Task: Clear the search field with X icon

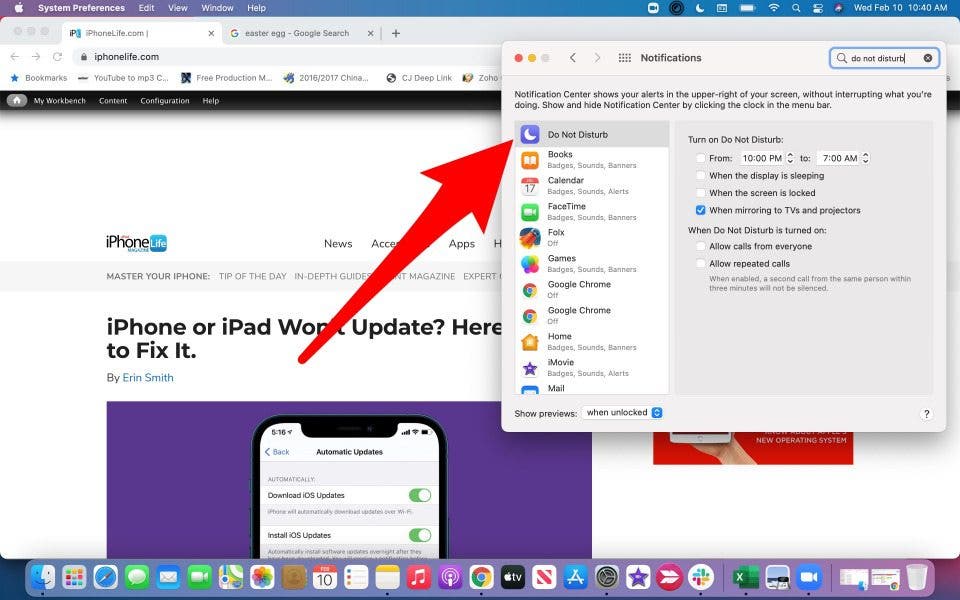Action: click(928, 58)
